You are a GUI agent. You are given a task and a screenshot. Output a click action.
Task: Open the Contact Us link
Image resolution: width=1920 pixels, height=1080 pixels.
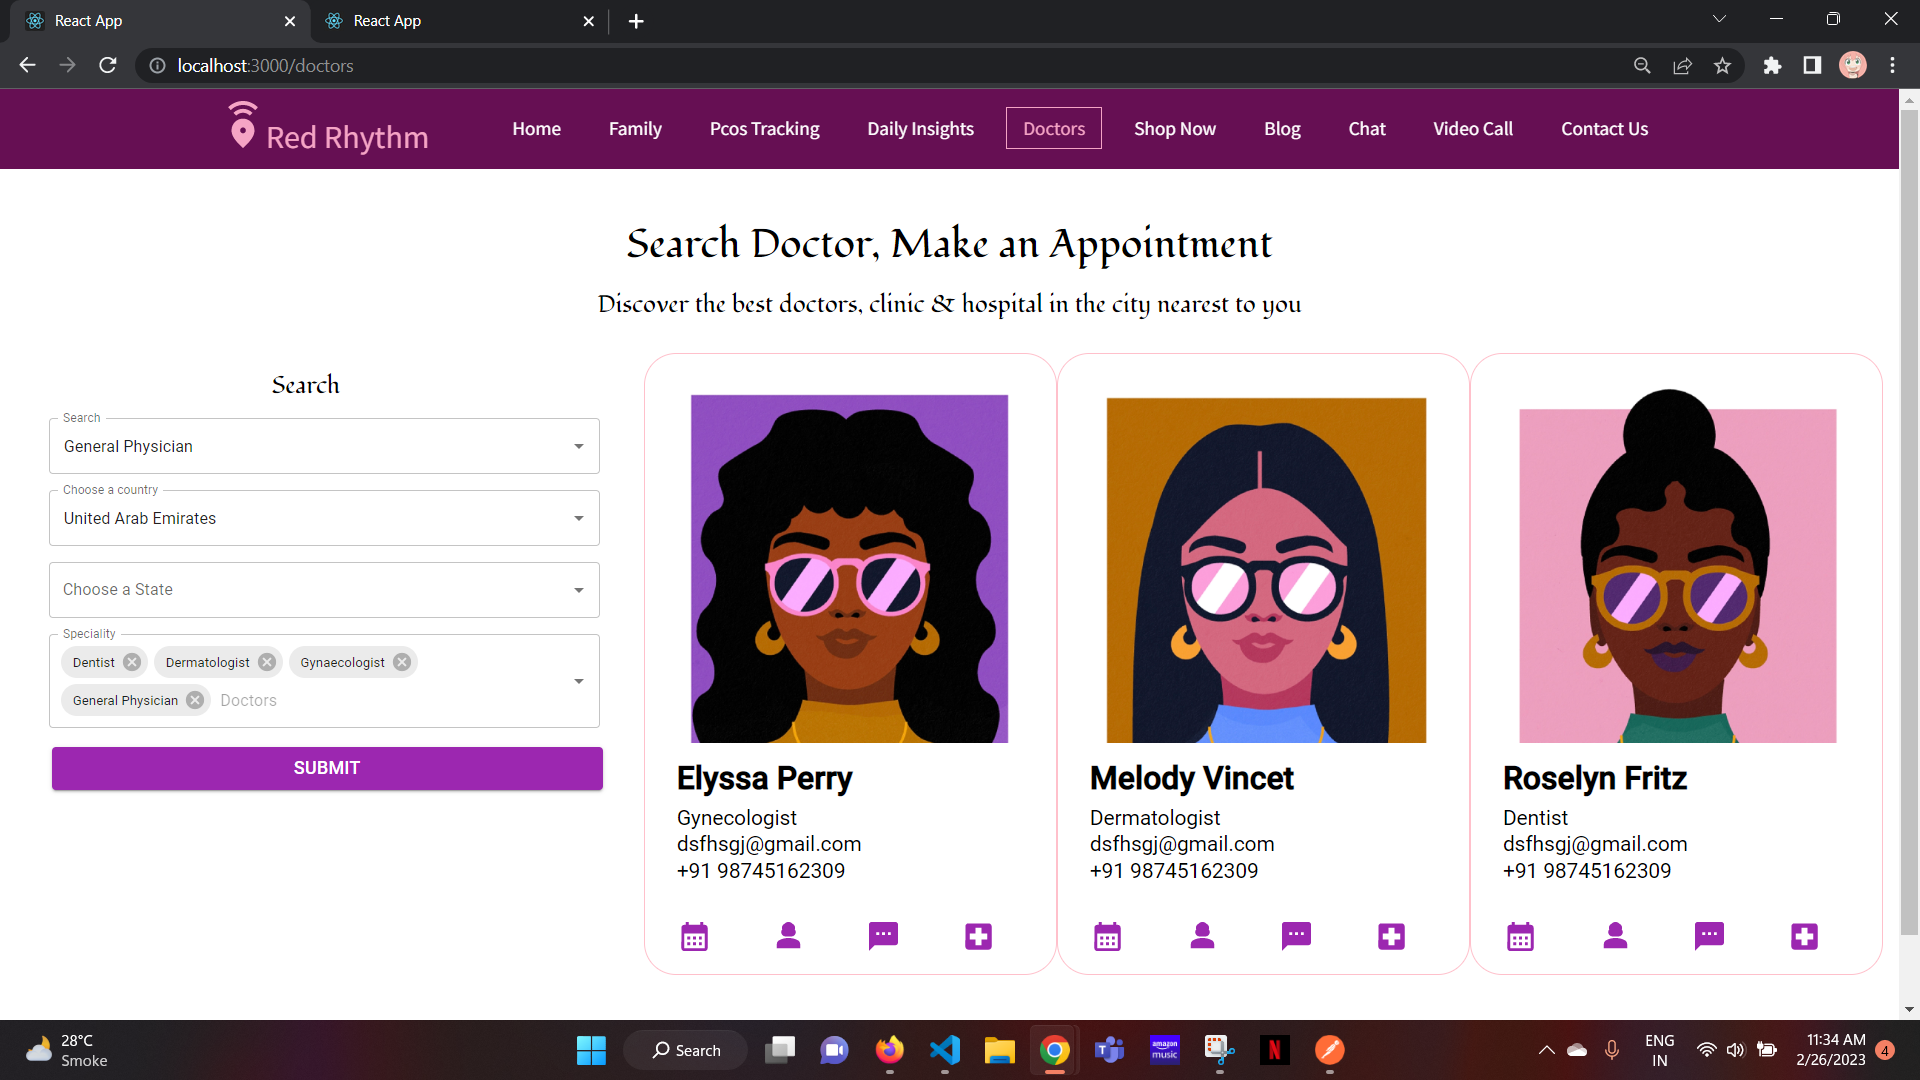click(1604, 129)
